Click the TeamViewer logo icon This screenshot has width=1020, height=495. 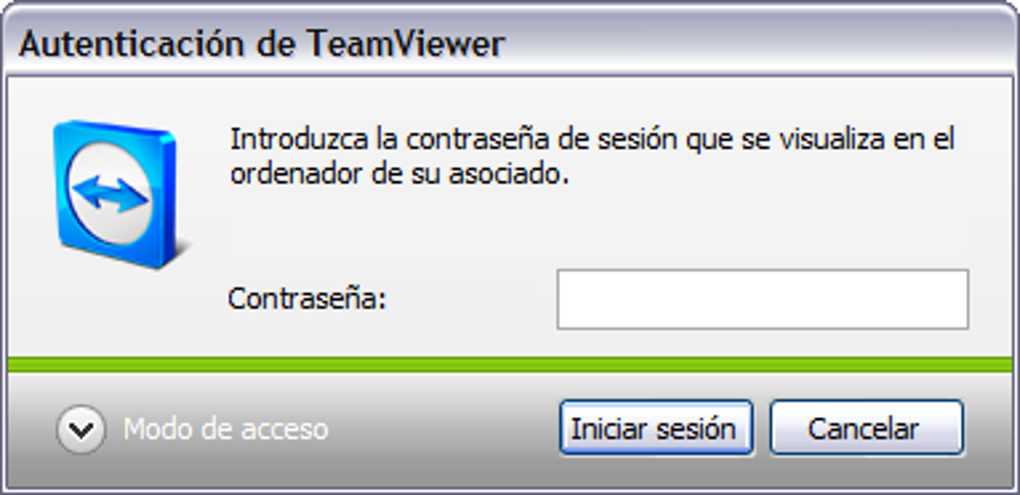115,194
